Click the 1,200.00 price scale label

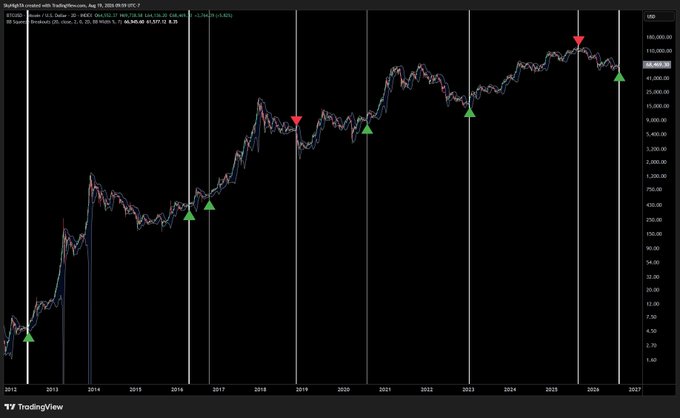(657, 176)
